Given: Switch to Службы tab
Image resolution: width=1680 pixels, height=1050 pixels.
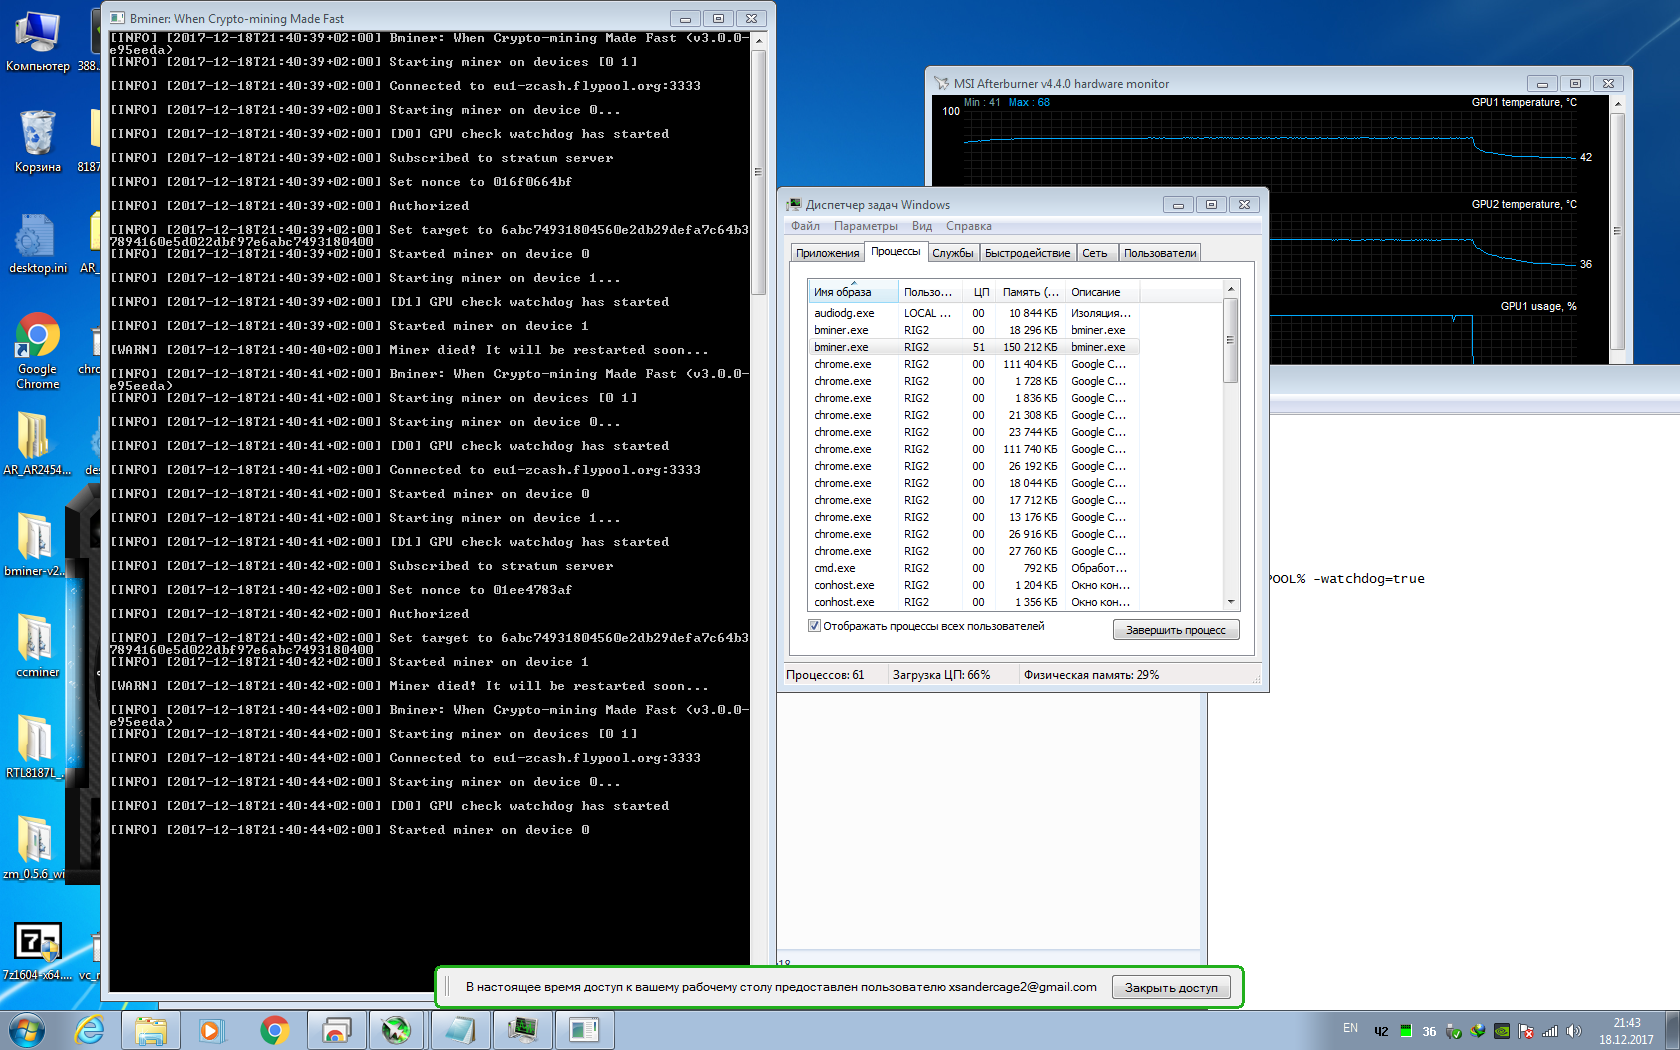Looking at the screenshot, I should pyautogui.click(x=952, y=253).
